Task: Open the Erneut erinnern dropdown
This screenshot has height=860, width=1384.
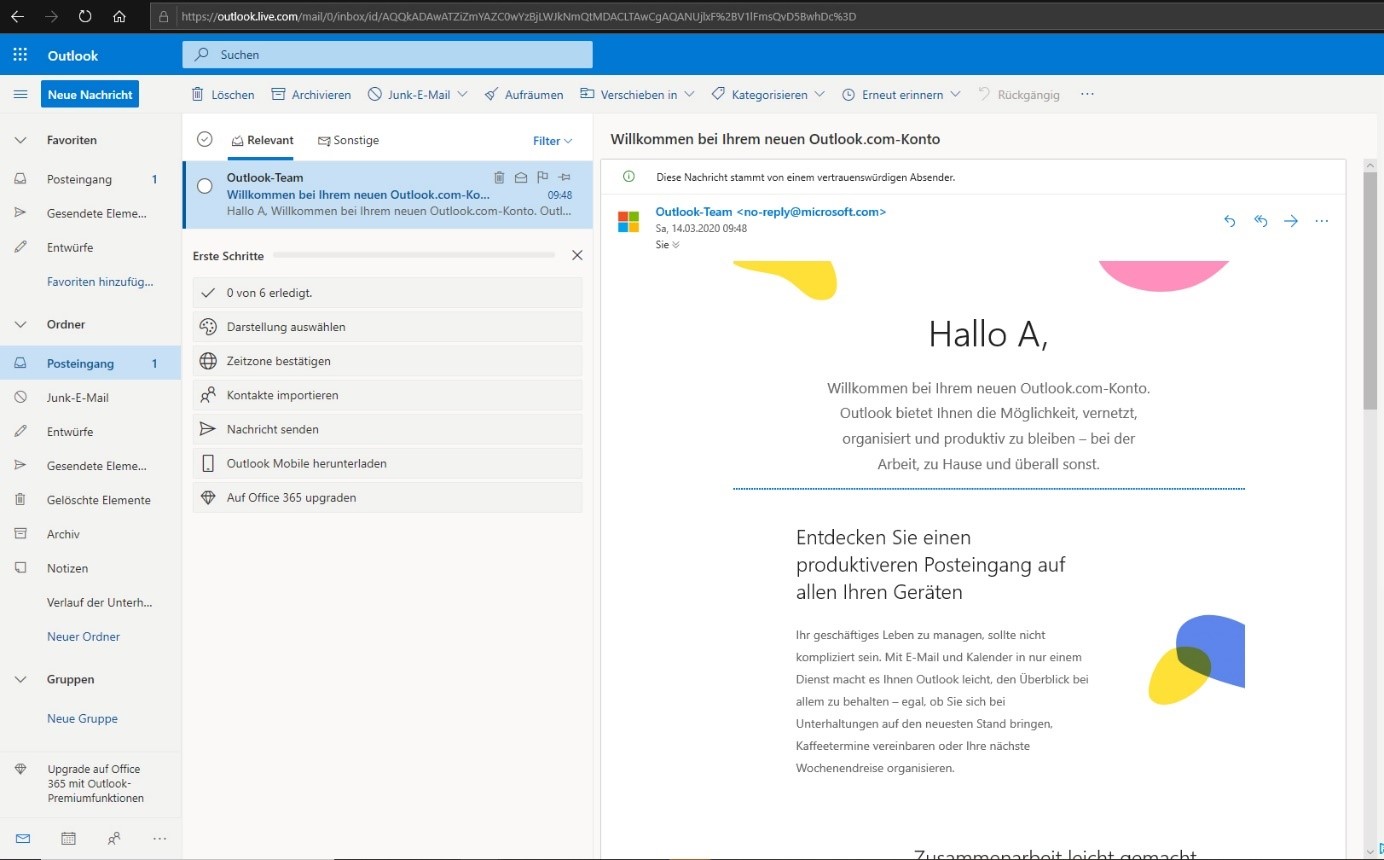Action: coord(901,95)
